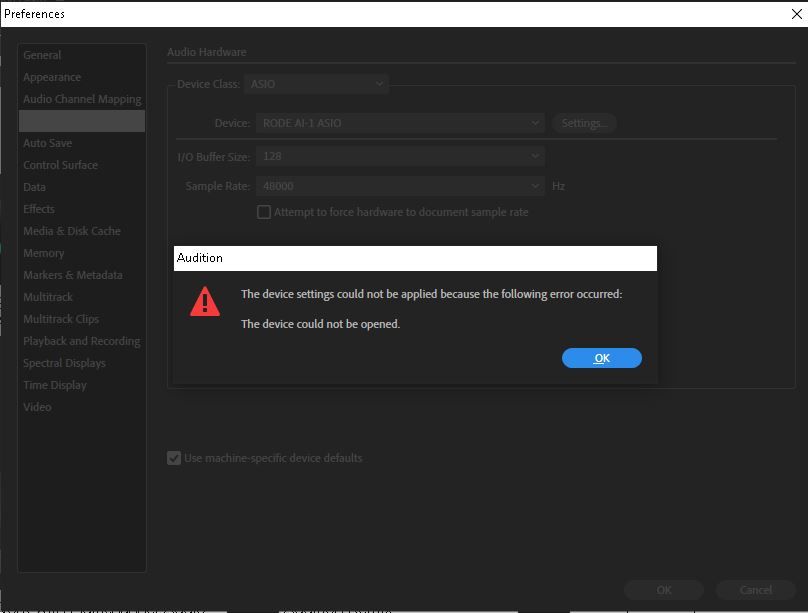
Task: Select Audio Channel Mapping category
Action: coord(82,99)
